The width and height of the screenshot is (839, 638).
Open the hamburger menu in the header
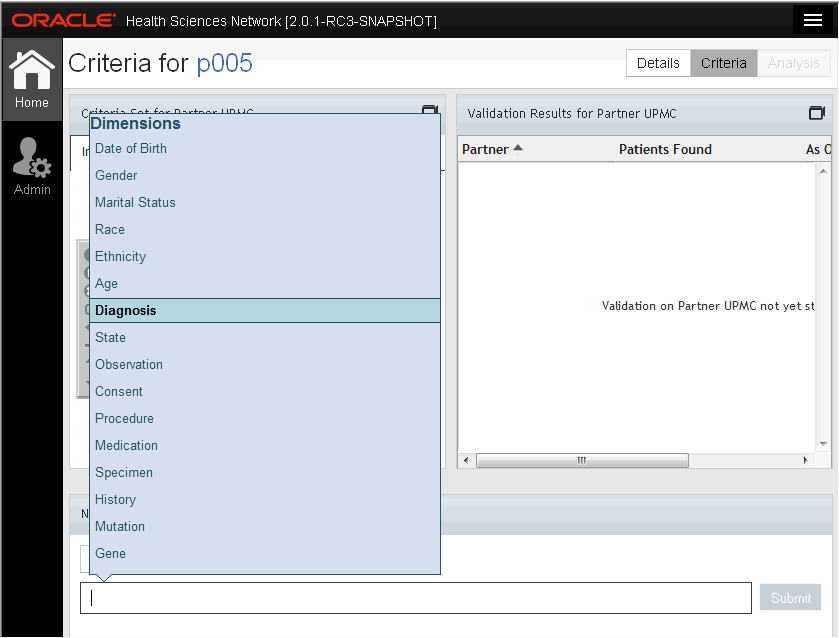[x=812, y=20]
